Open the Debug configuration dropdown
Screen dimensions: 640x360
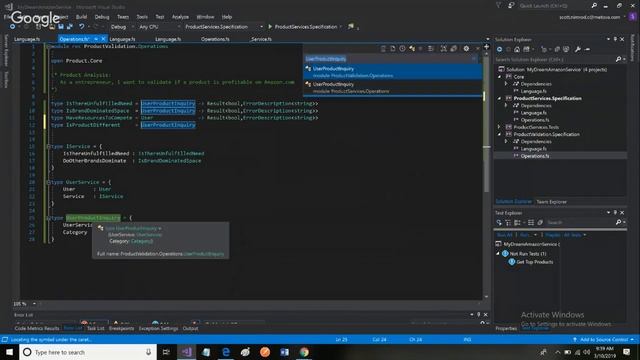click(x=122, y=27)
